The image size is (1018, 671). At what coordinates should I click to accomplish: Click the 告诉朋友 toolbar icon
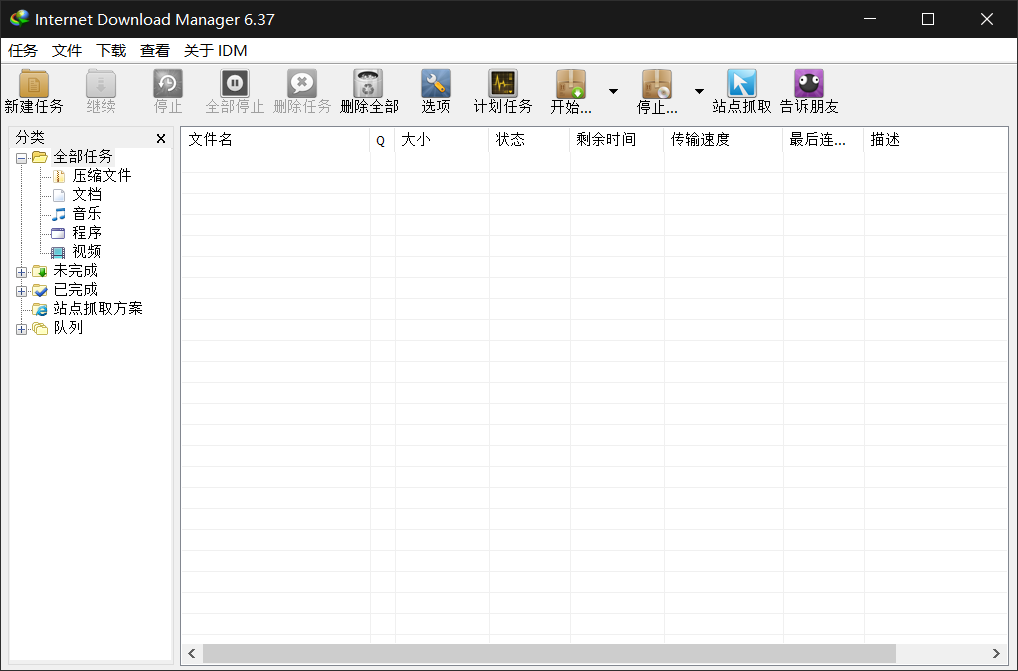809,84
